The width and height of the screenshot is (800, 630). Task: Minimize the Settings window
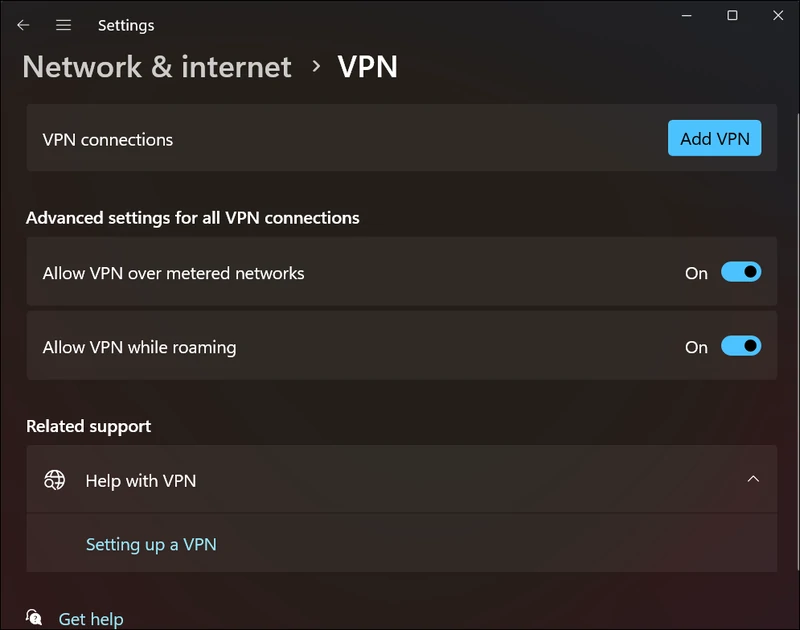click(687, 16)
